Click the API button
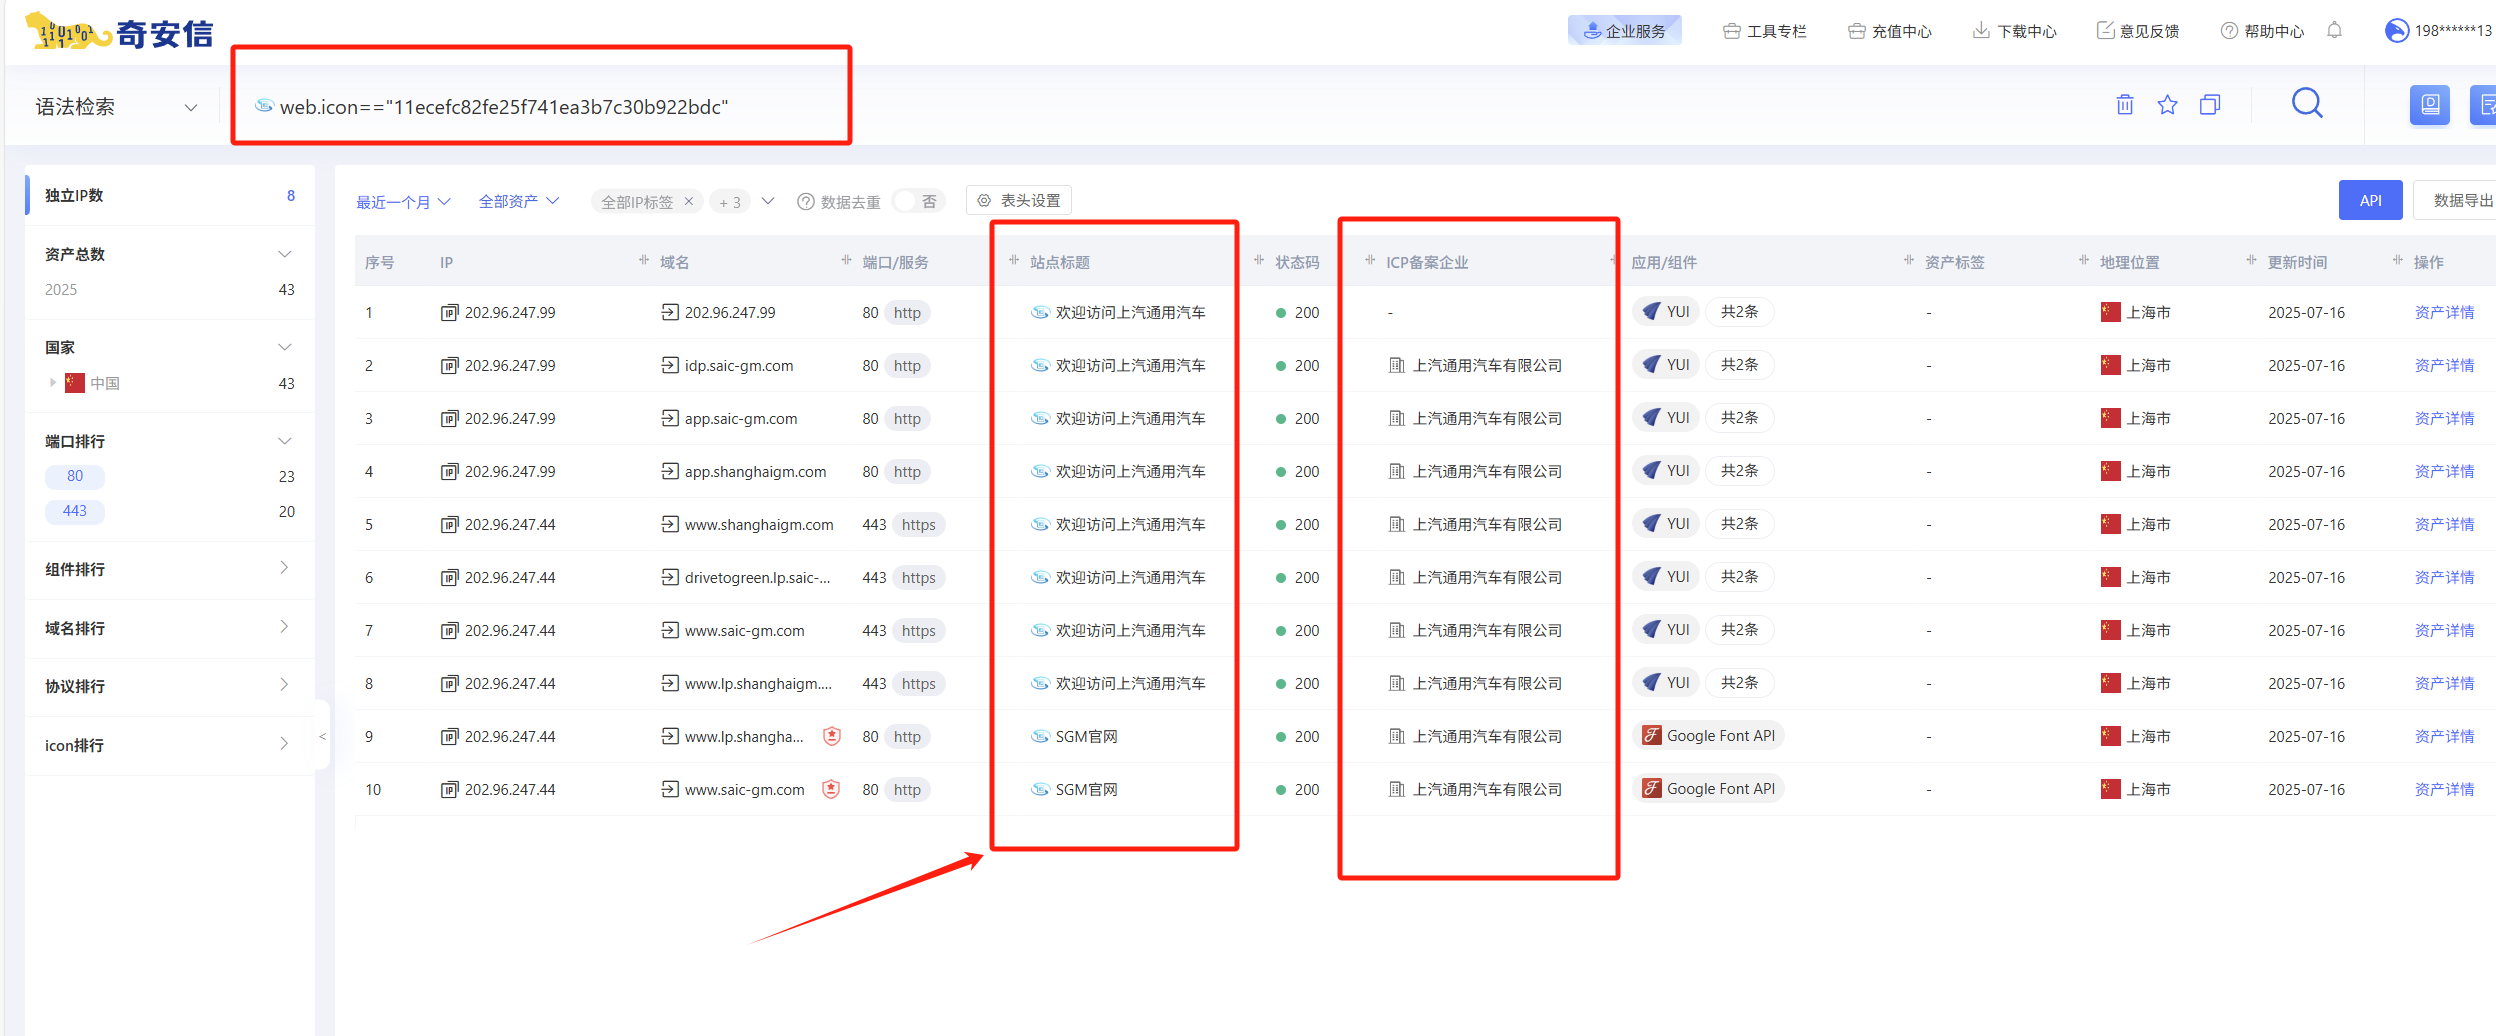The height and width of the screenshot is (1036, 2496). tap(2370, 200)
